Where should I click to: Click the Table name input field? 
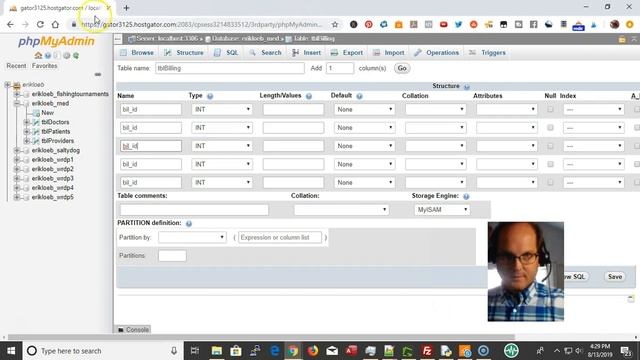click(x=230, y=68)
